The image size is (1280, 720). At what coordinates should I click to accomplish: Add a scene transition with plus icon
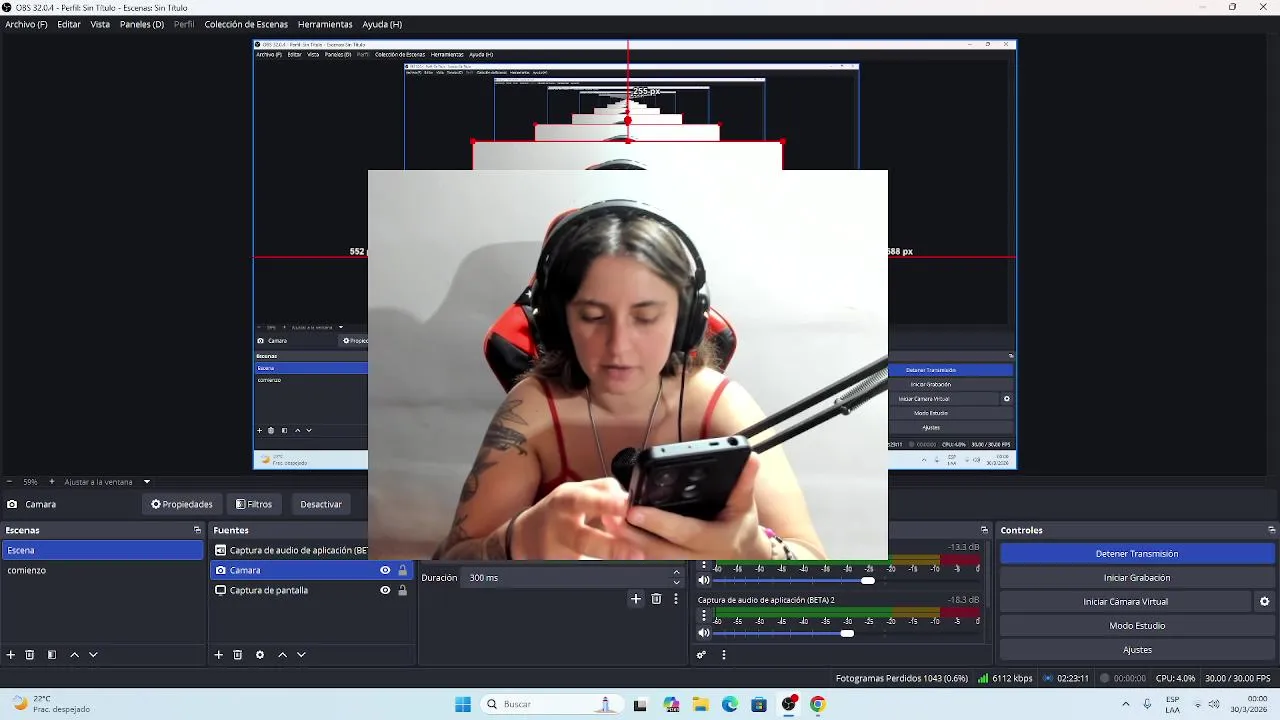(635, 599)
